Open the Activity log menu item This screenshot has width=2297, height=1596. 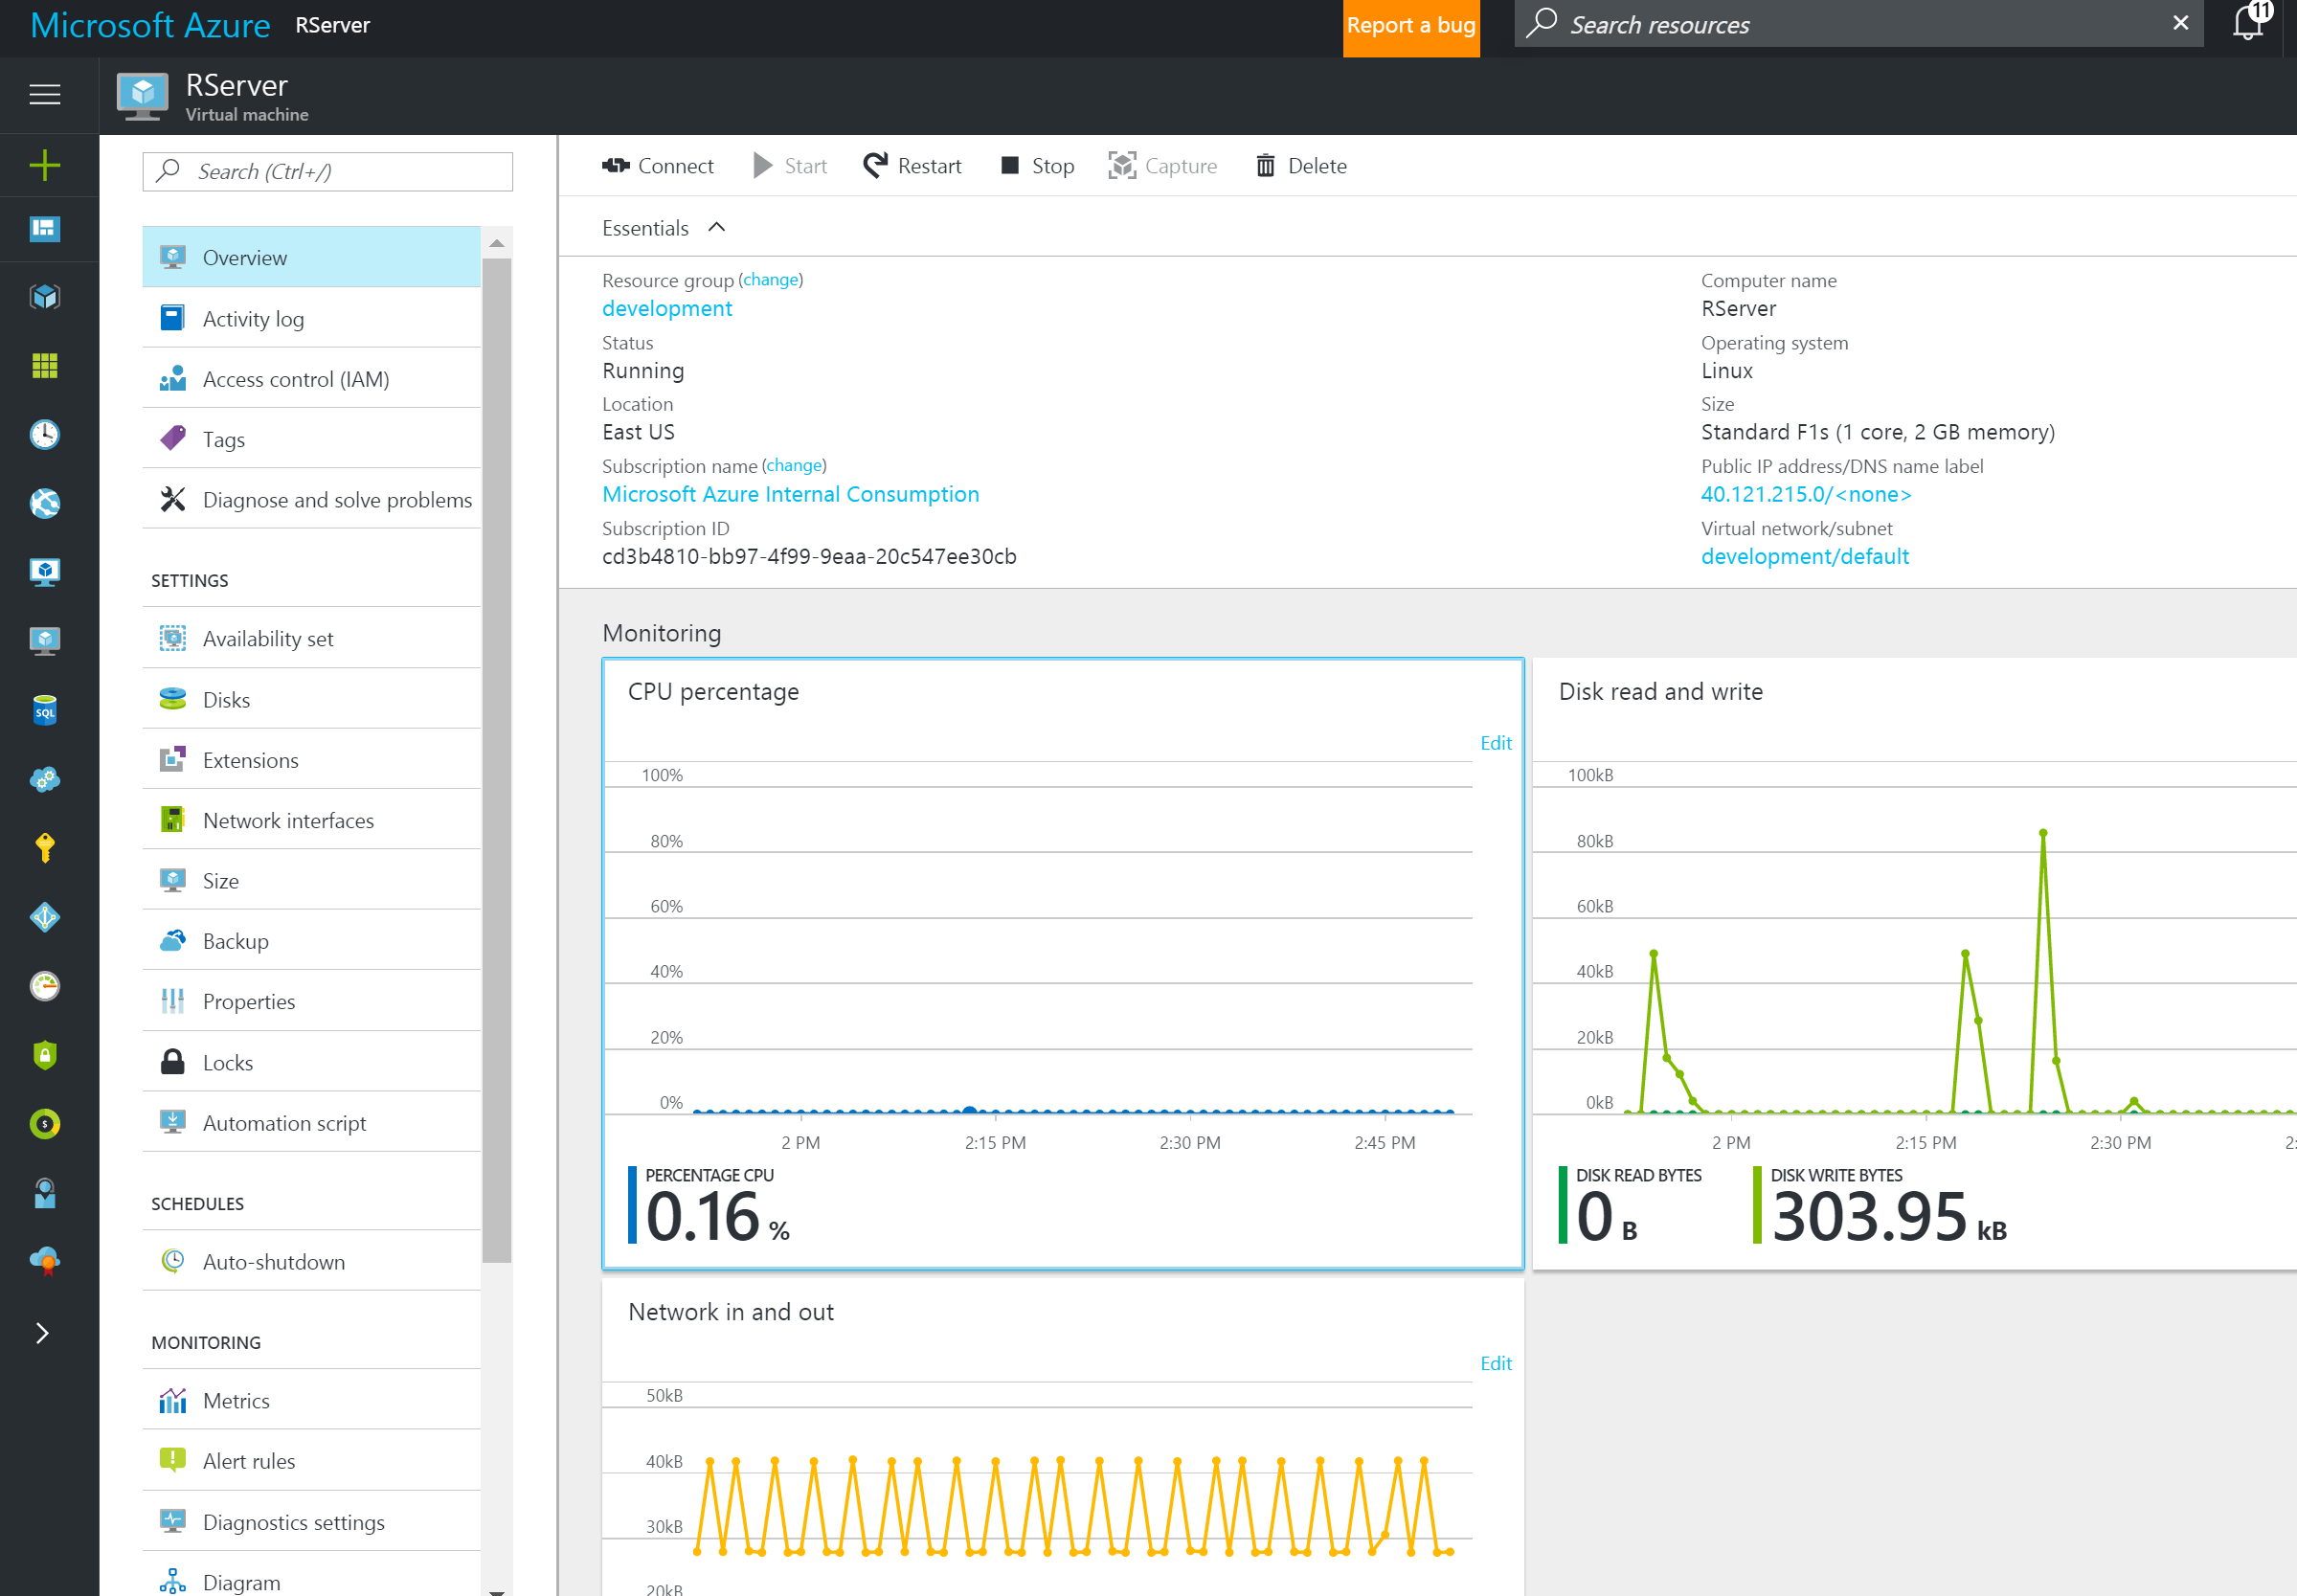click(x=253, y=319)
